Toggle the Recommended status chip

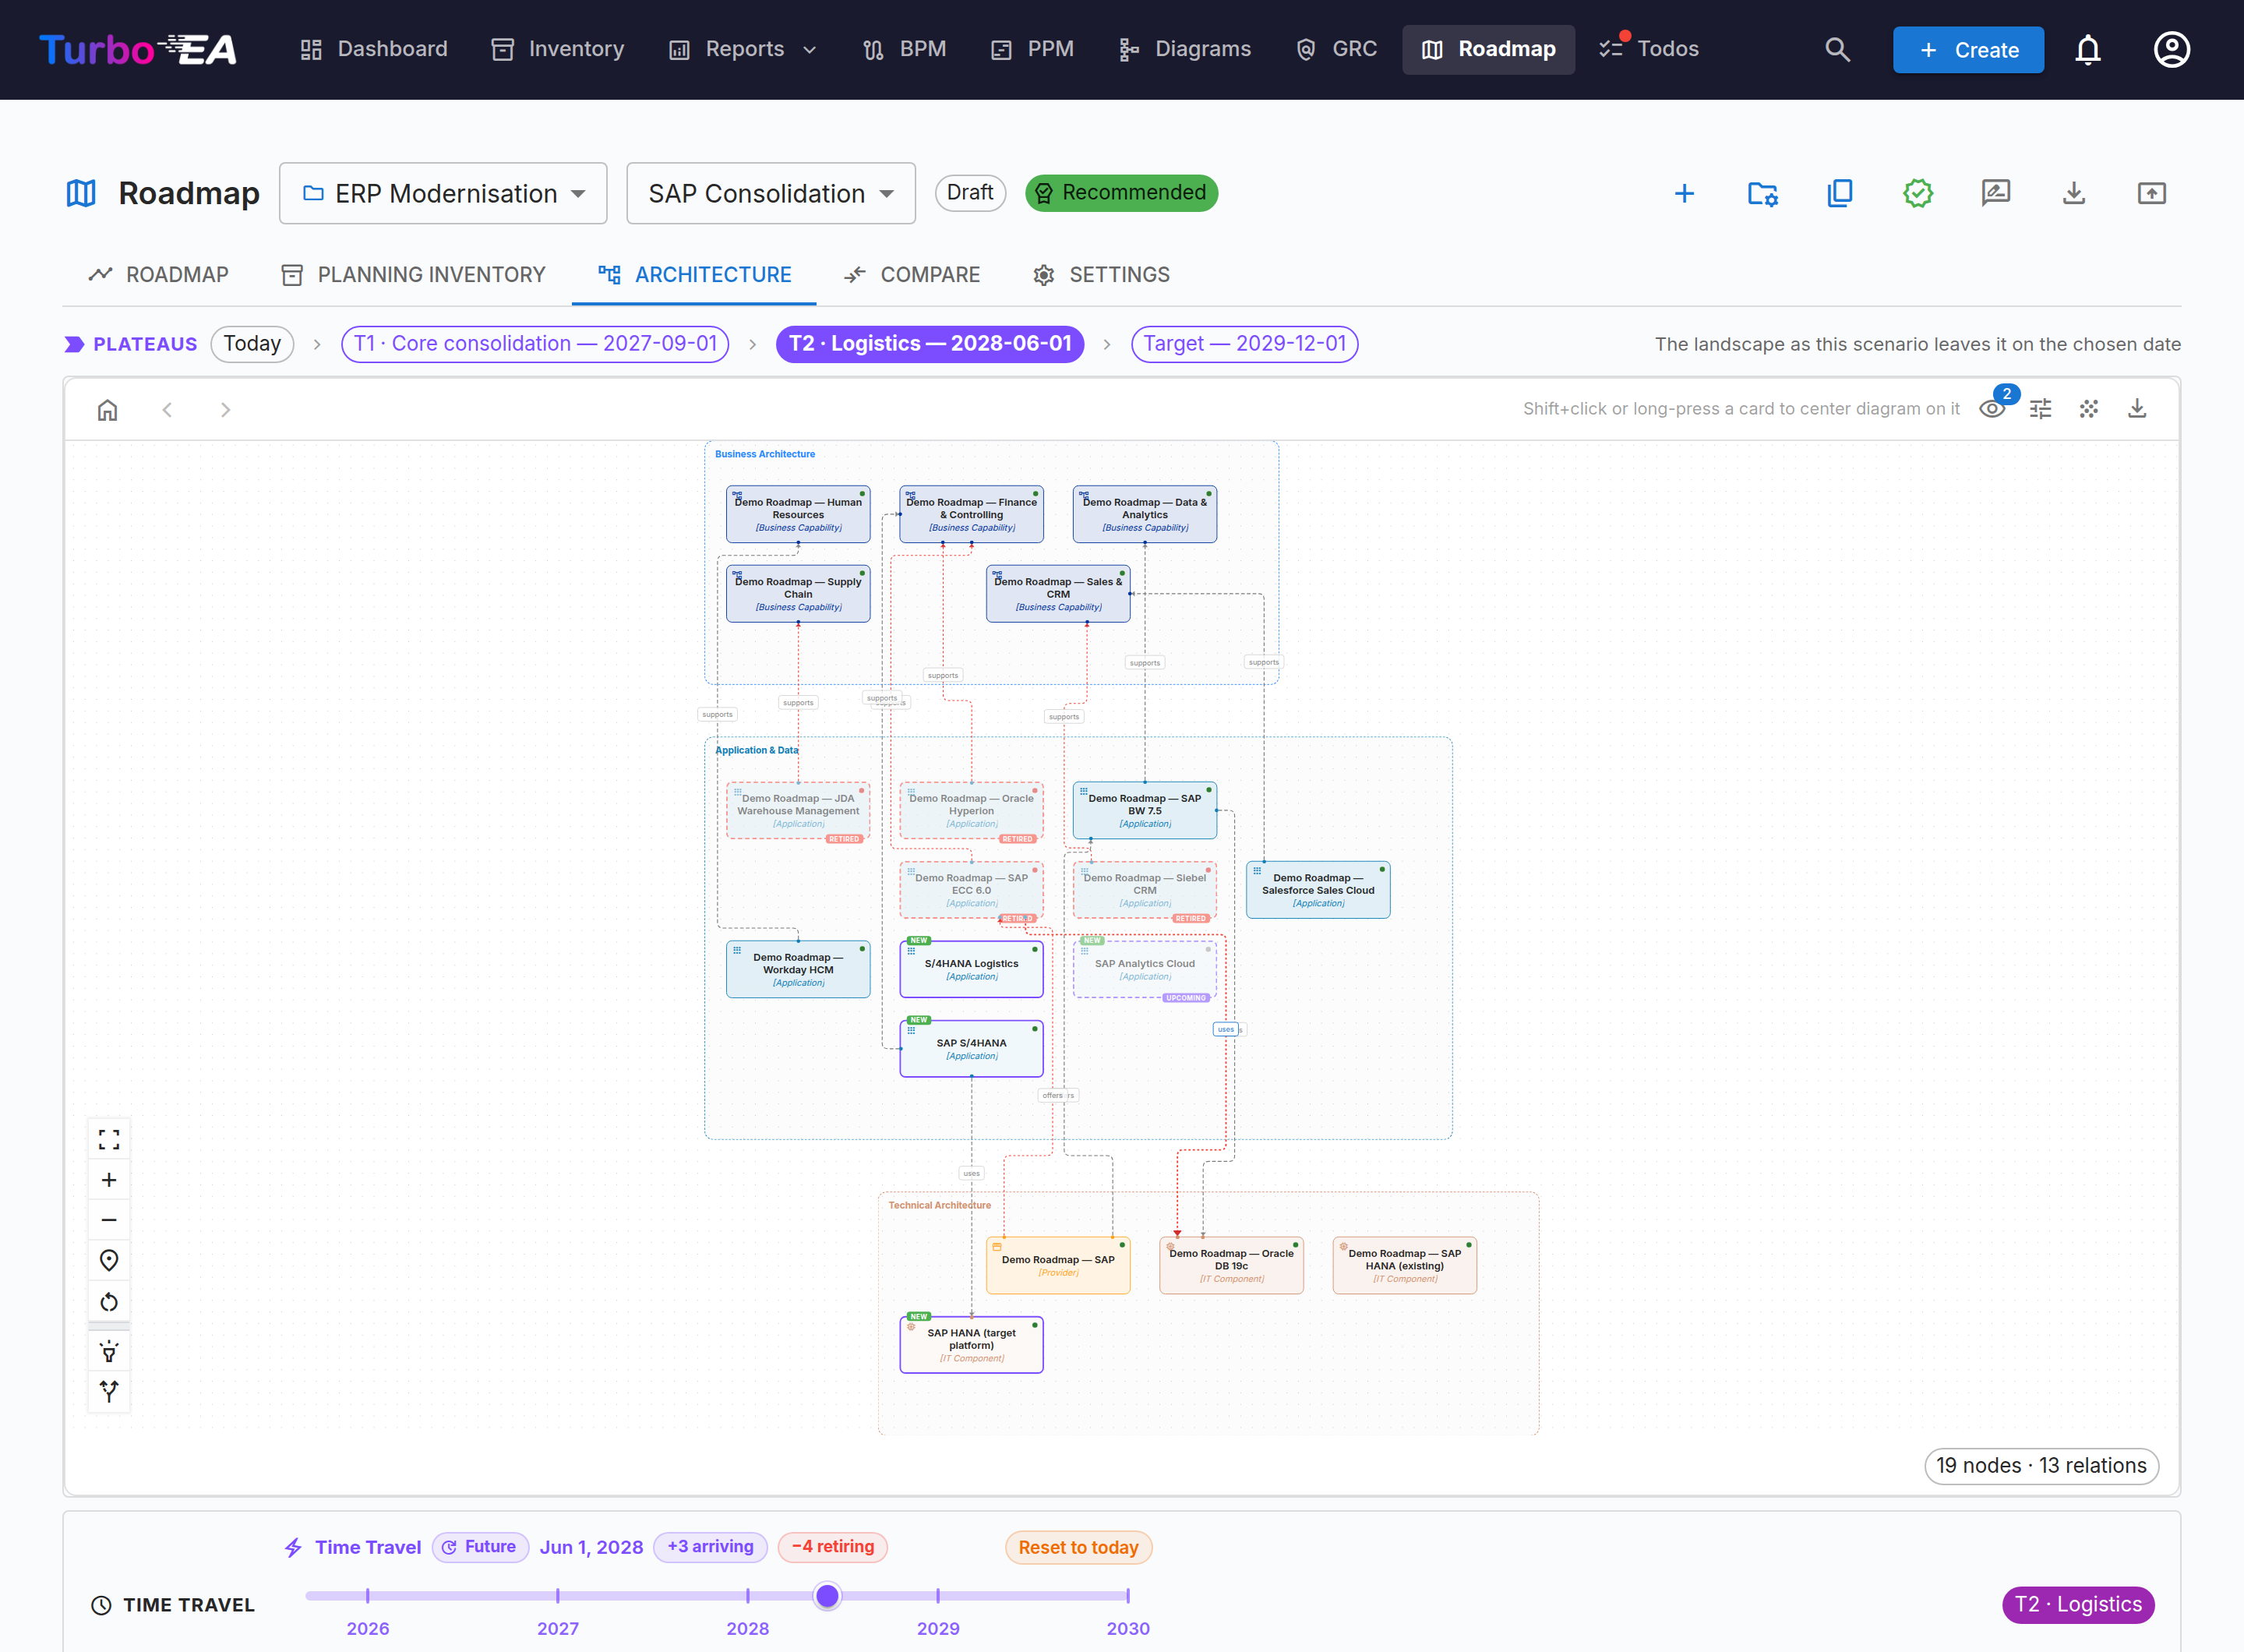pos(1121,193)
